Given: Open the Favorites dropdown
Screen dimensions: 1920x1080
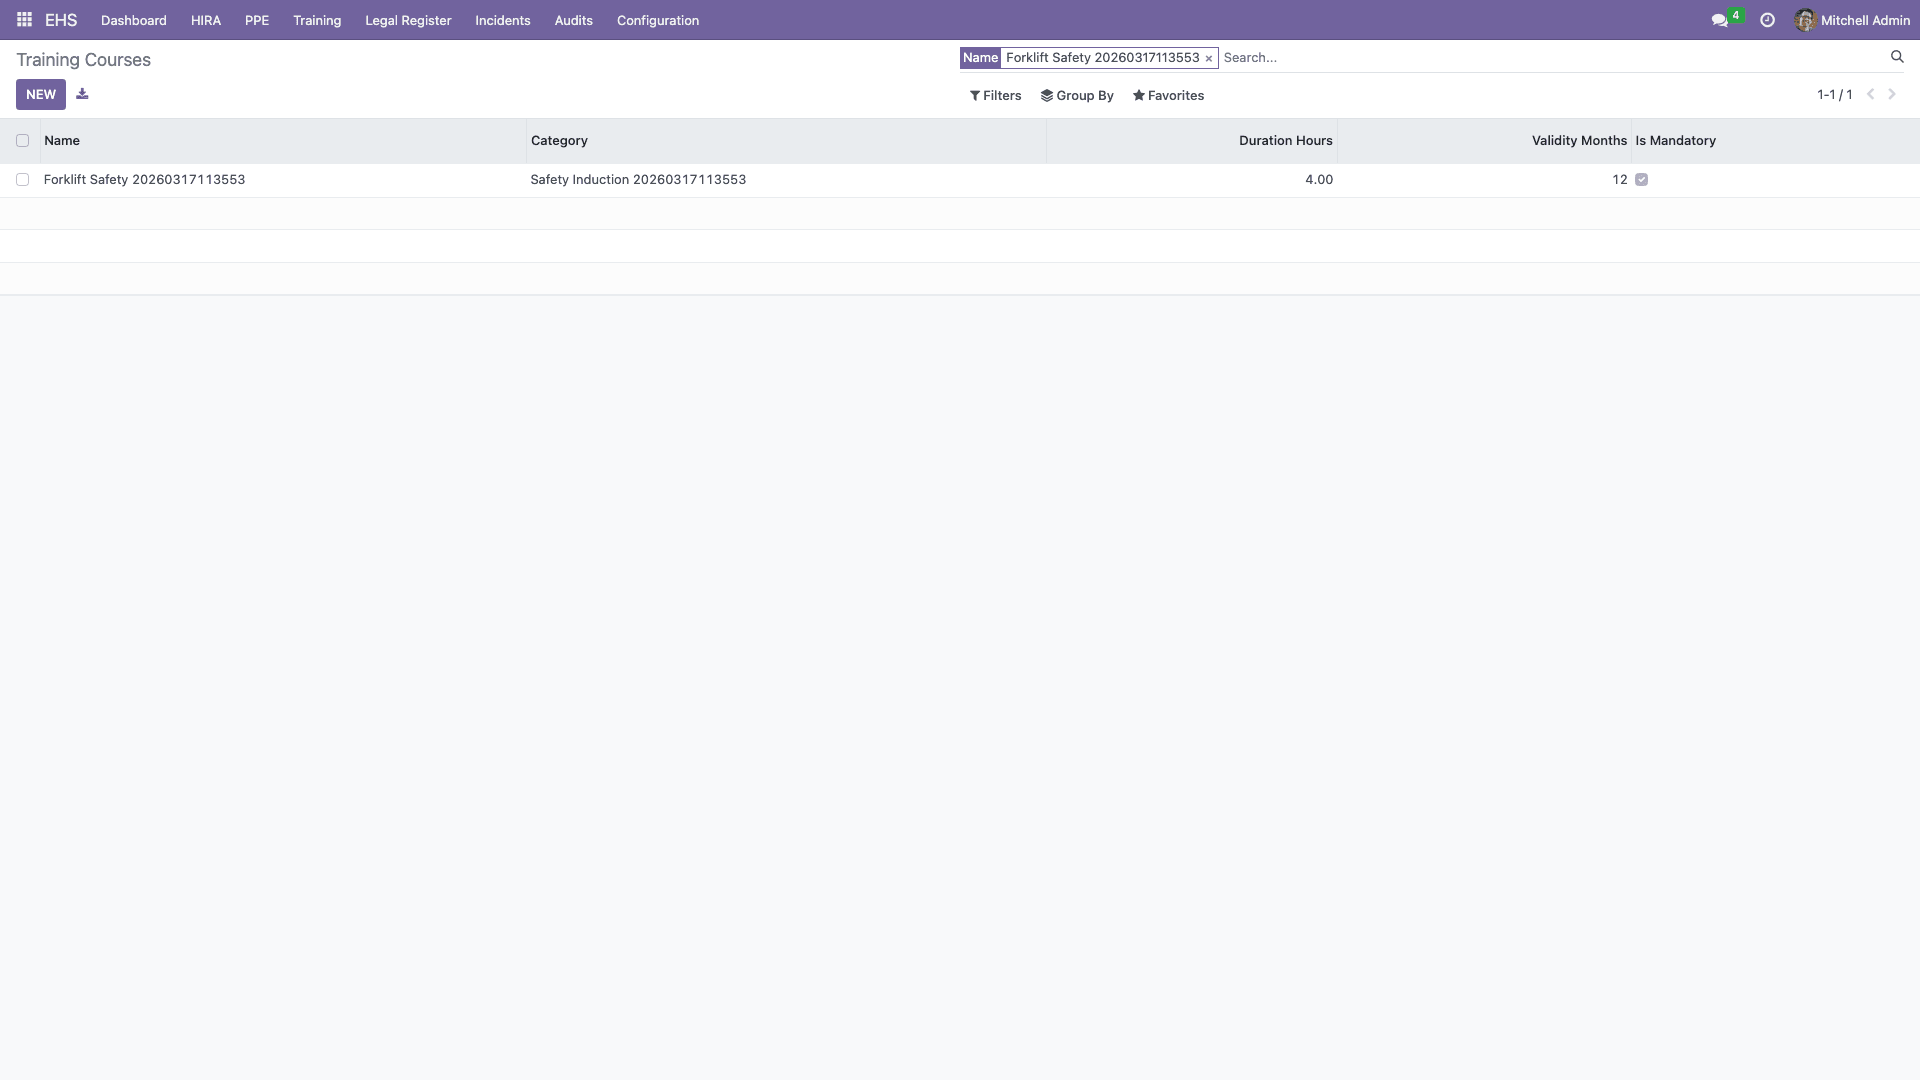Looking at the screenshot, I should 1168,96.
